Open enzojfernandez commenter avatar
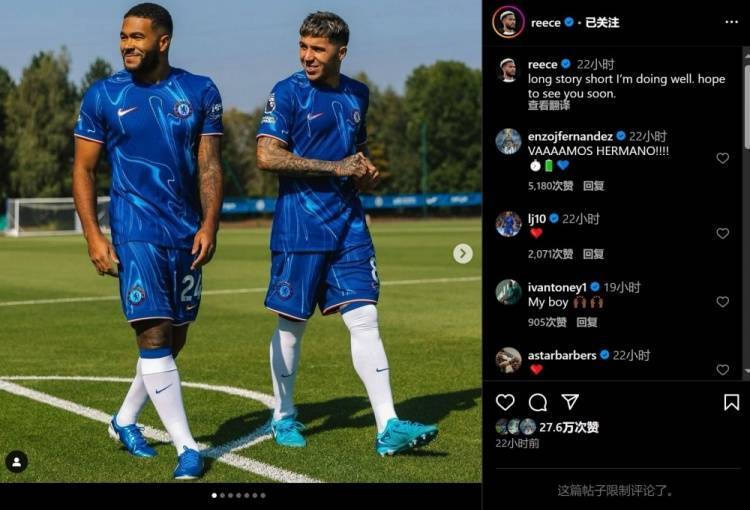Viewport: 750px width, 510px height. click(508, 142)
